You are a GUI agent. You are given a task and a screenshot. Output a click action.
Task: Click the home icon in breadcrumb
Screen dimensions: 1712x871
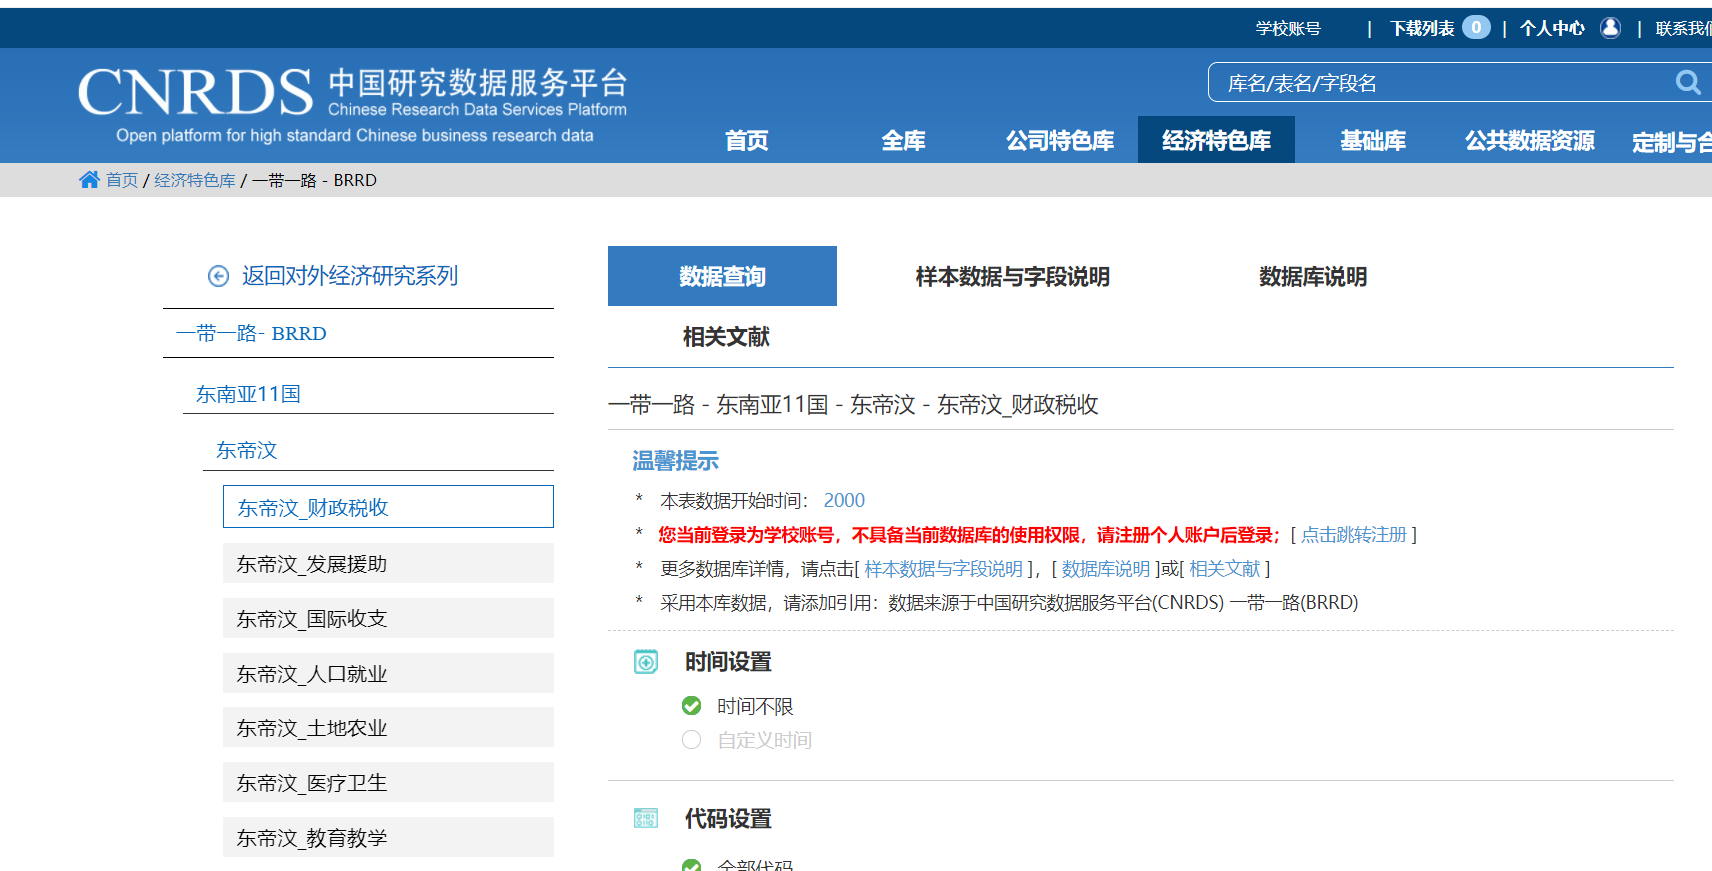(x=89, y=180)
